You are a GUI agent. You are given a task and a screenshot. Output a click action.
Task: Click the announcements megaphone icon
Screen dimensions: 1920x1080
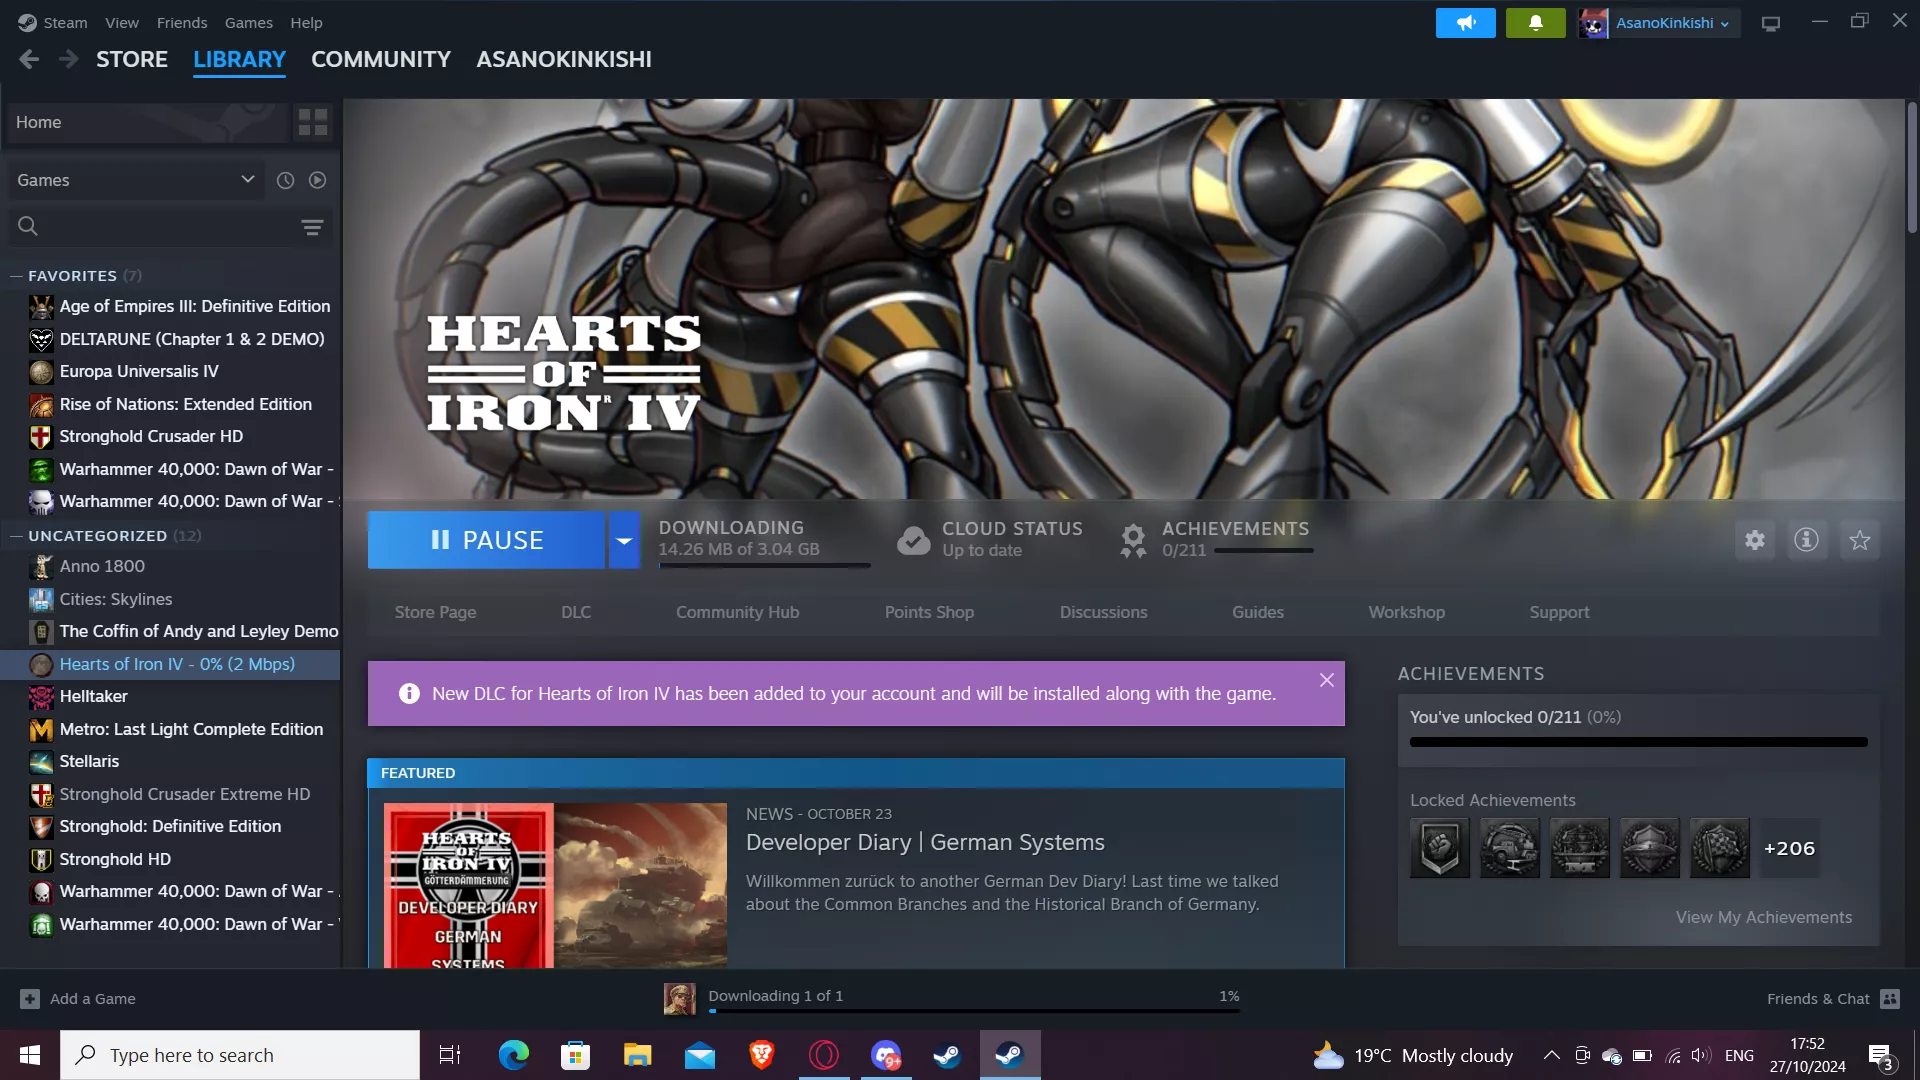[x=1465, y=22]
